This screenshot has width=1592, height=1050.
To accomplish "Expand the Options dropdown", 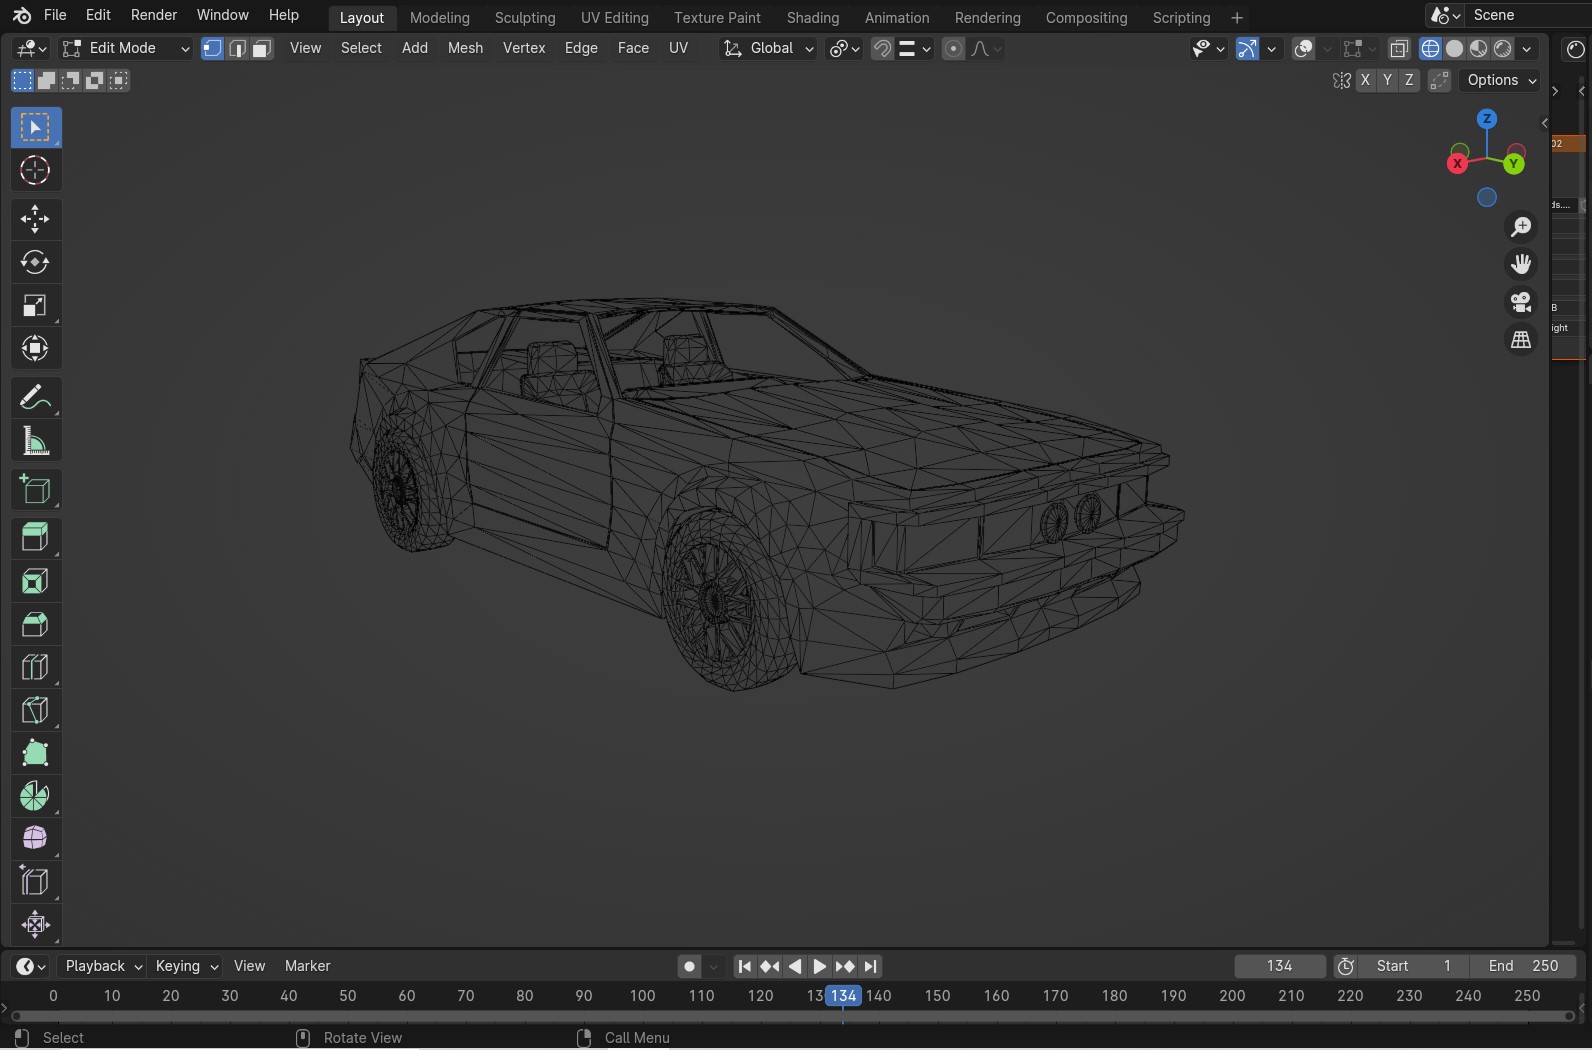I will click(1502, 81).
